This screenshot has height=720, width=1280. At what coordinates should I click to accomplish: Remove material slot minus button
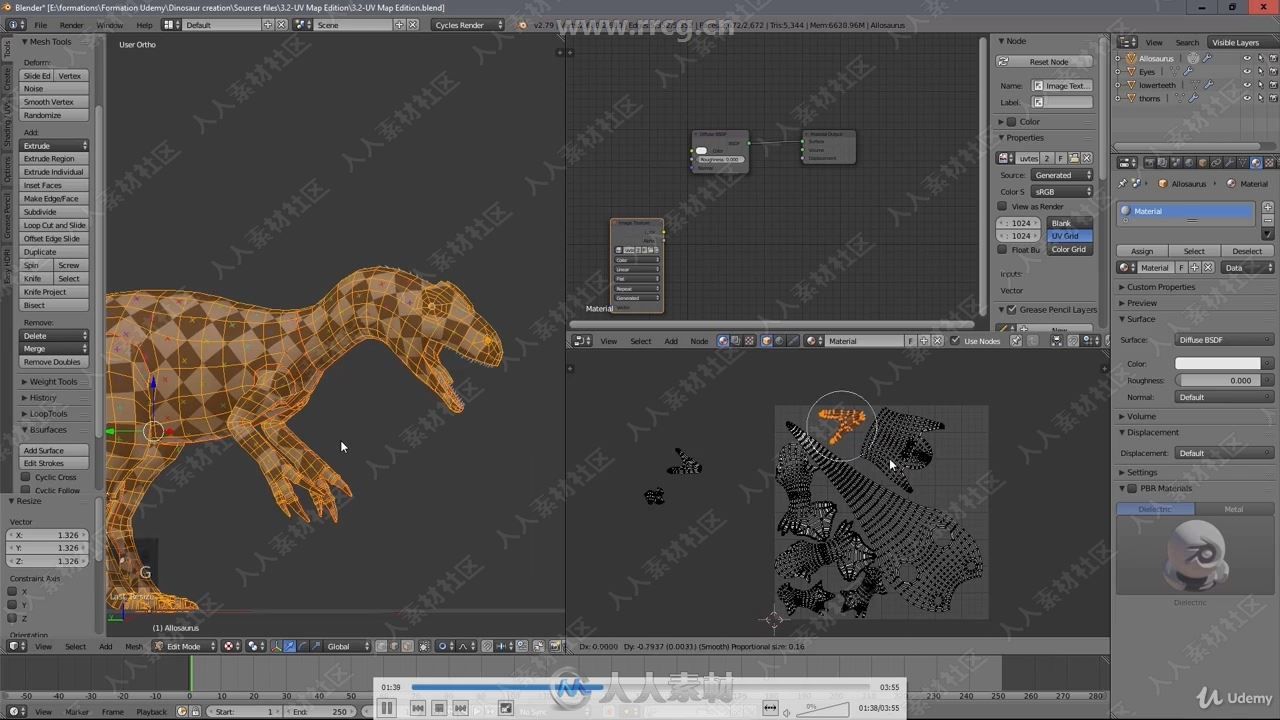point(1268,220)
